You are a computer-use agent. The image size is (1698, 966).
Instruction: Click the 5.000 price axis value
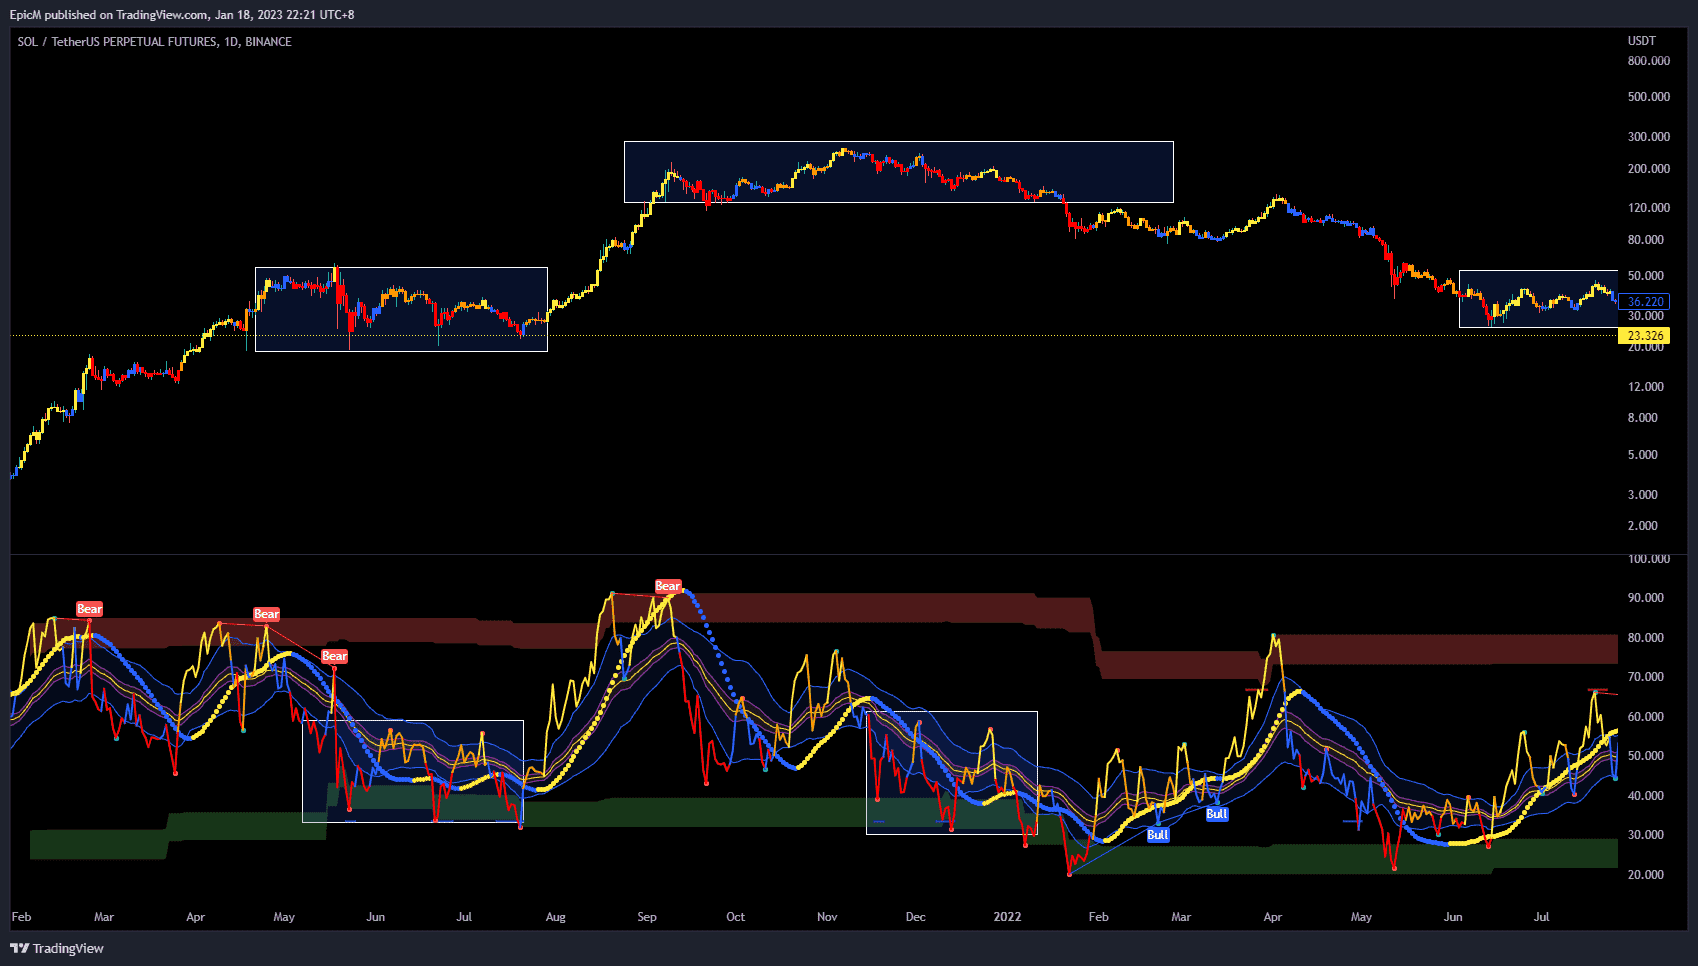(1643, 455)
